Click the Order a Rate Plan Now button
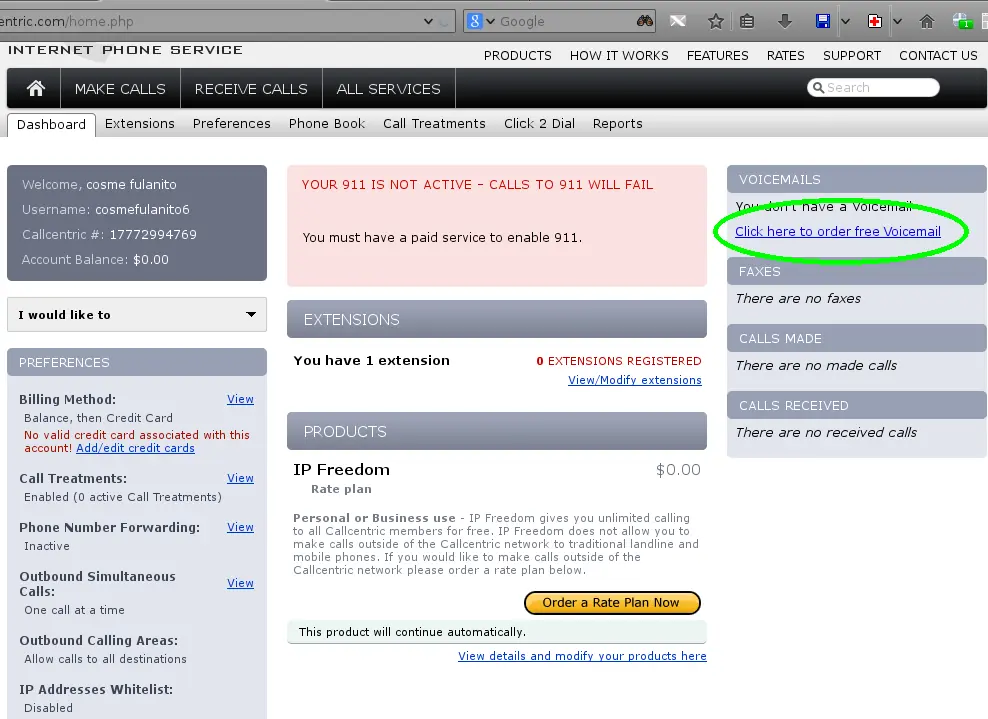988x719 pixels. pos(612,602)
